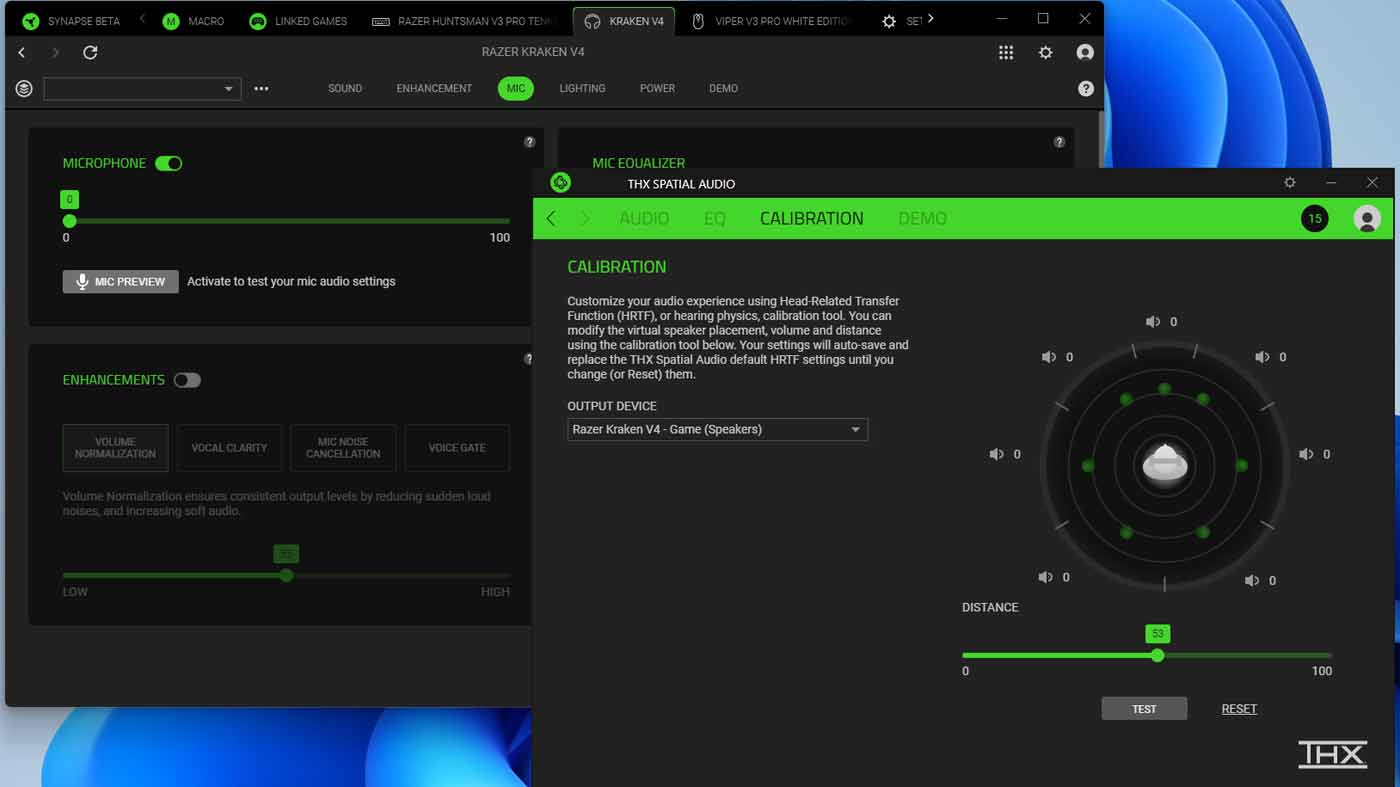Select the Viper V3 Pro White Edition tab

(x=771, y=21)
